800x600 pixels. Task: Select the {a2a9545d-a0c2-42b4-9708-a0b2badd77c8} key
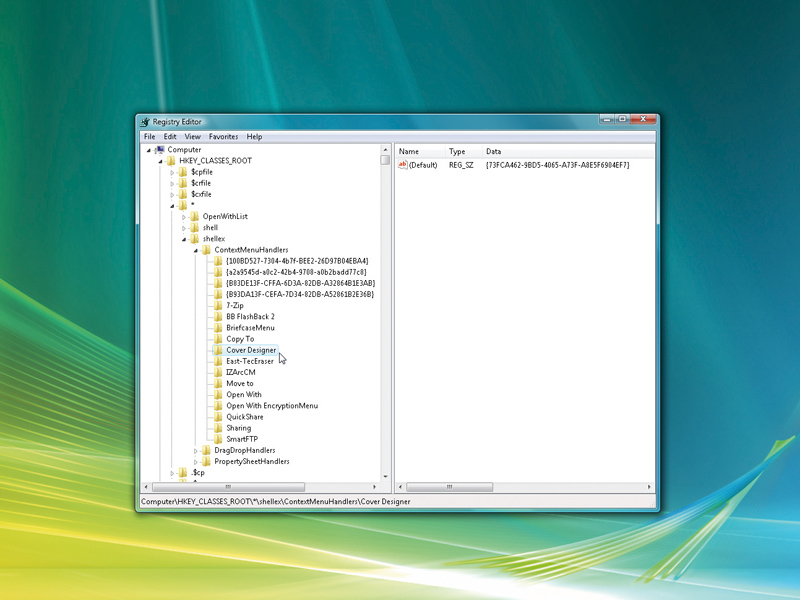(296, 272)
